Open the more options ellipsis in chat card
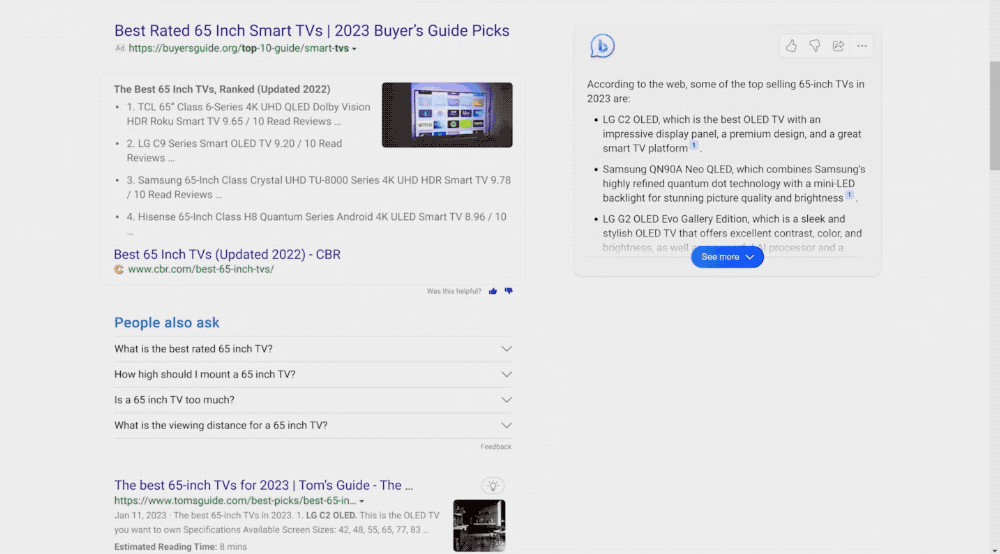Image resolution: width=1000 pixels, height=554 pixels. pos(862,46)
